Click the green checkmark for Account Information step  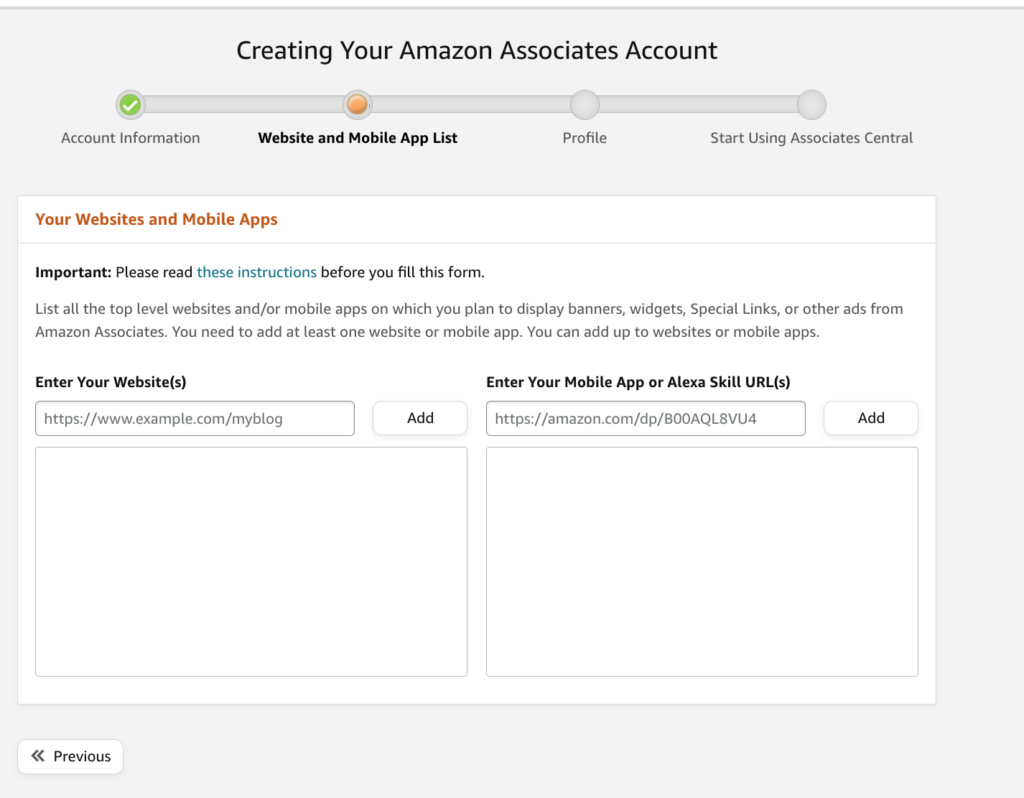130,104
